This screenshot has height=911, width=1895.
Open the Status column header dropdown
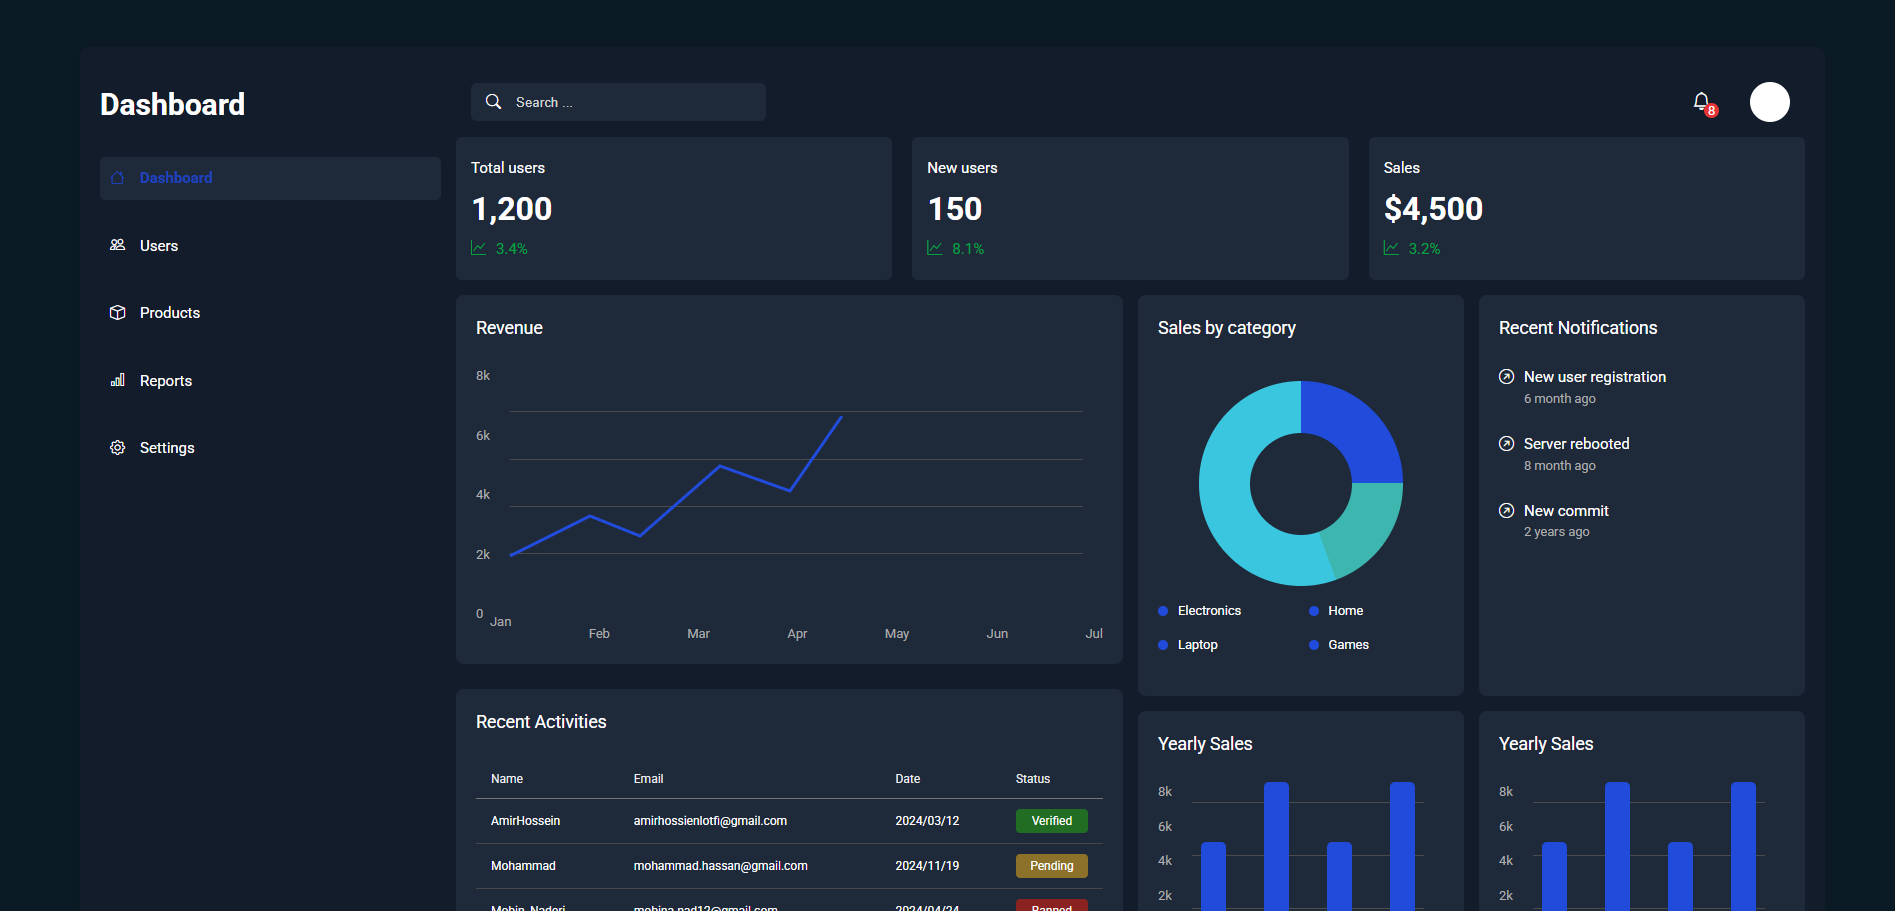click(x=1032, y=778)
